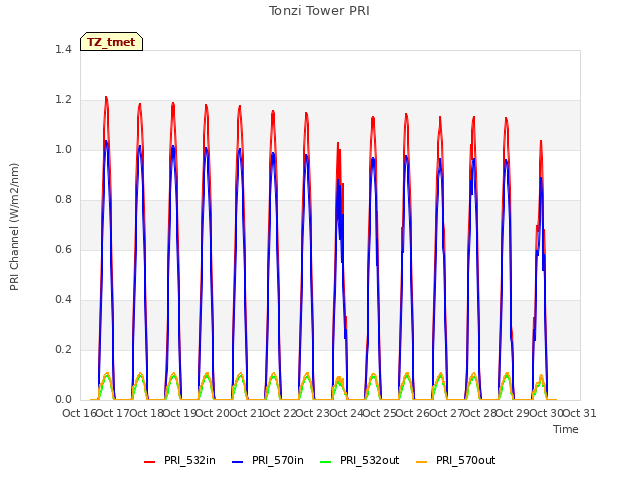Click the 1.2 y-axis tick label
The width and height of the screenshot is (640, 480).
pos(63,100)
